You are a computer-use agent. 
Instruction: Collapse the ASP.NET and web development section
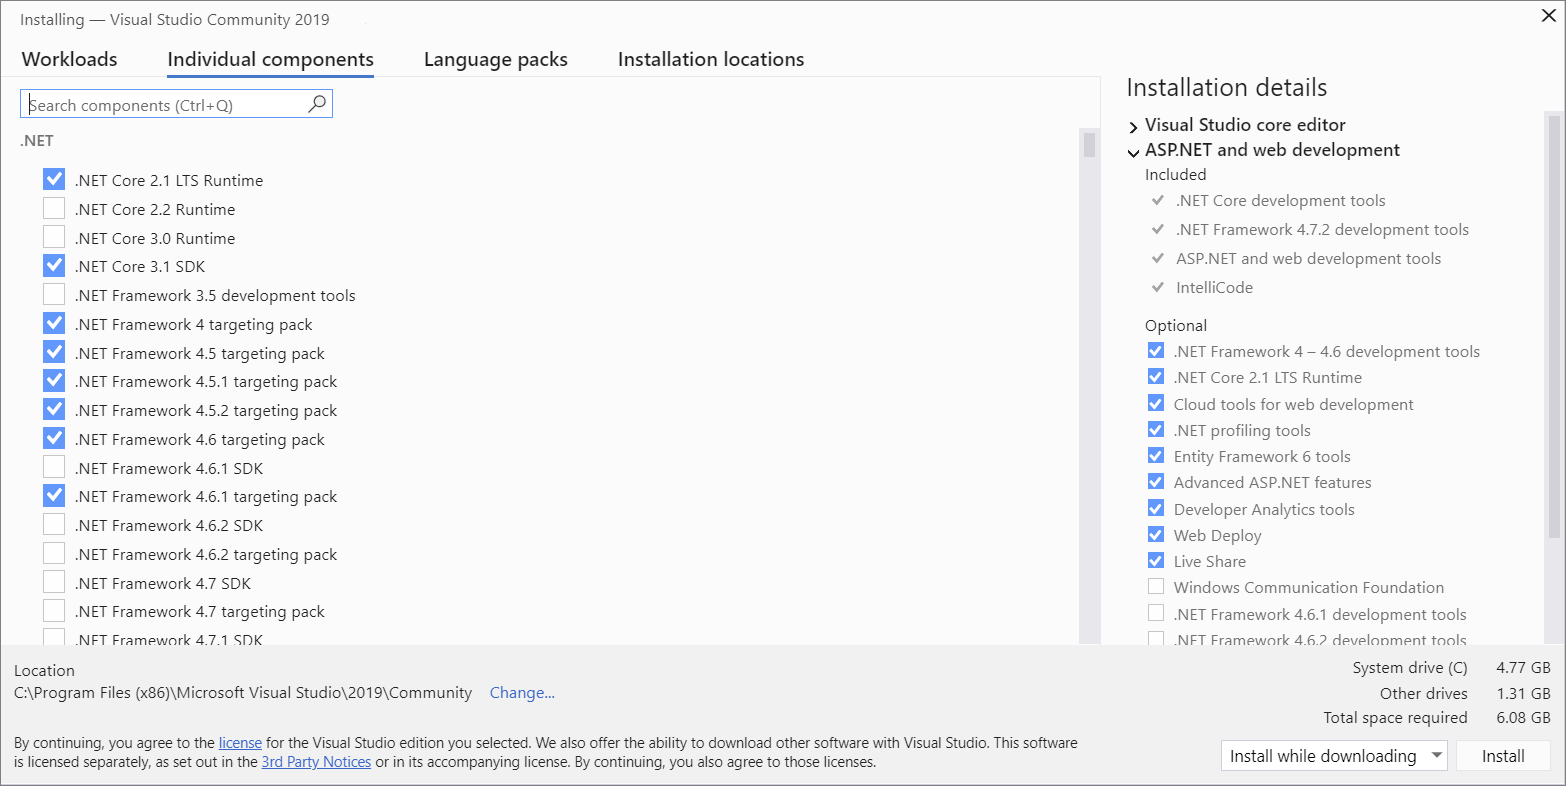(1134, 151)
